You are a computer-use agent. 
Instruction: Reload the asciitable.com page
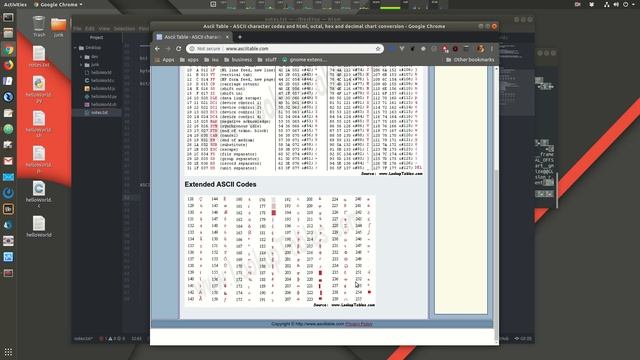[178, 49]
